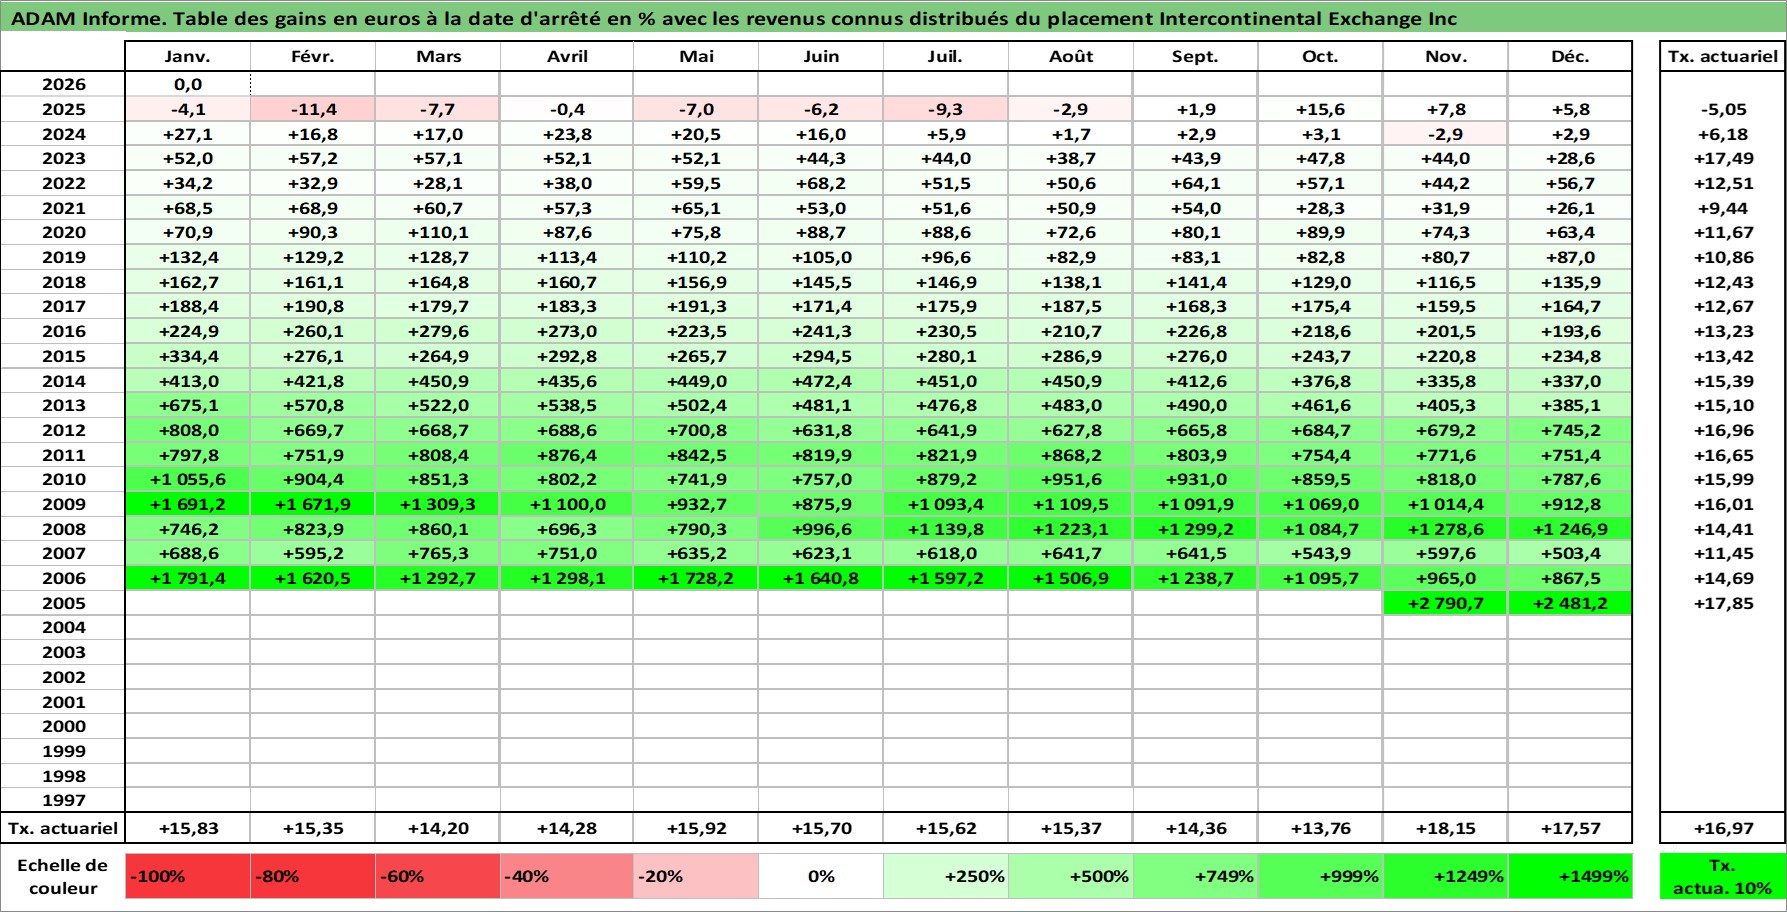Click the 'Août' column header

pos(1071,56)
